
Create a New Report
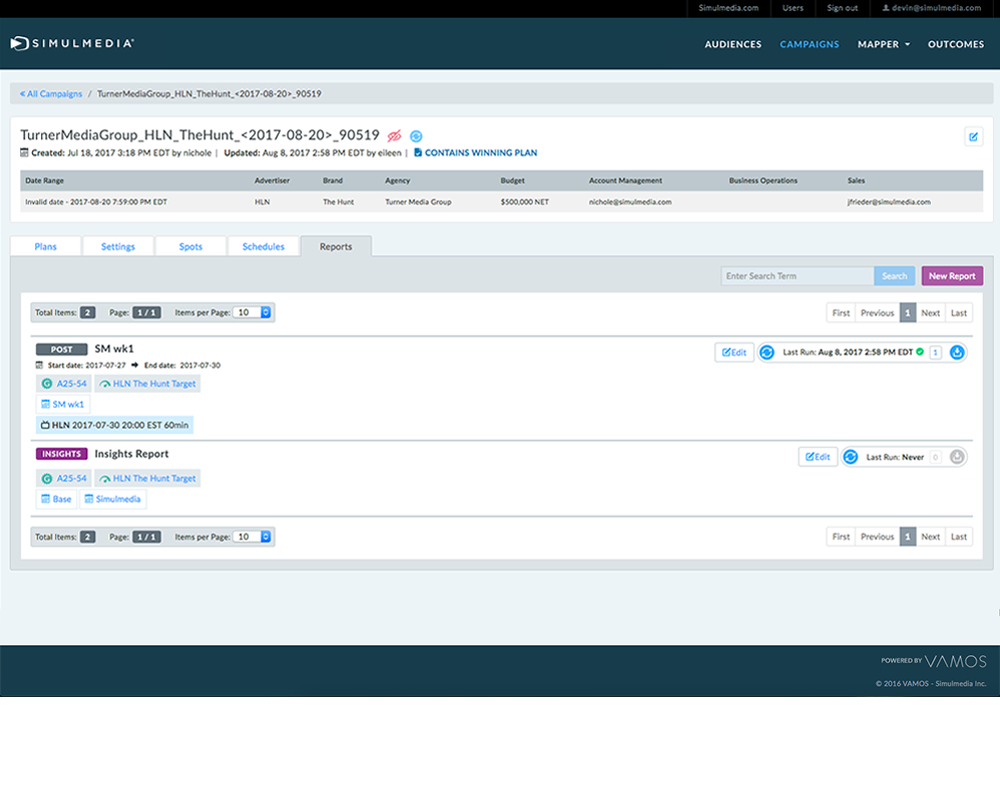(952, 276)
